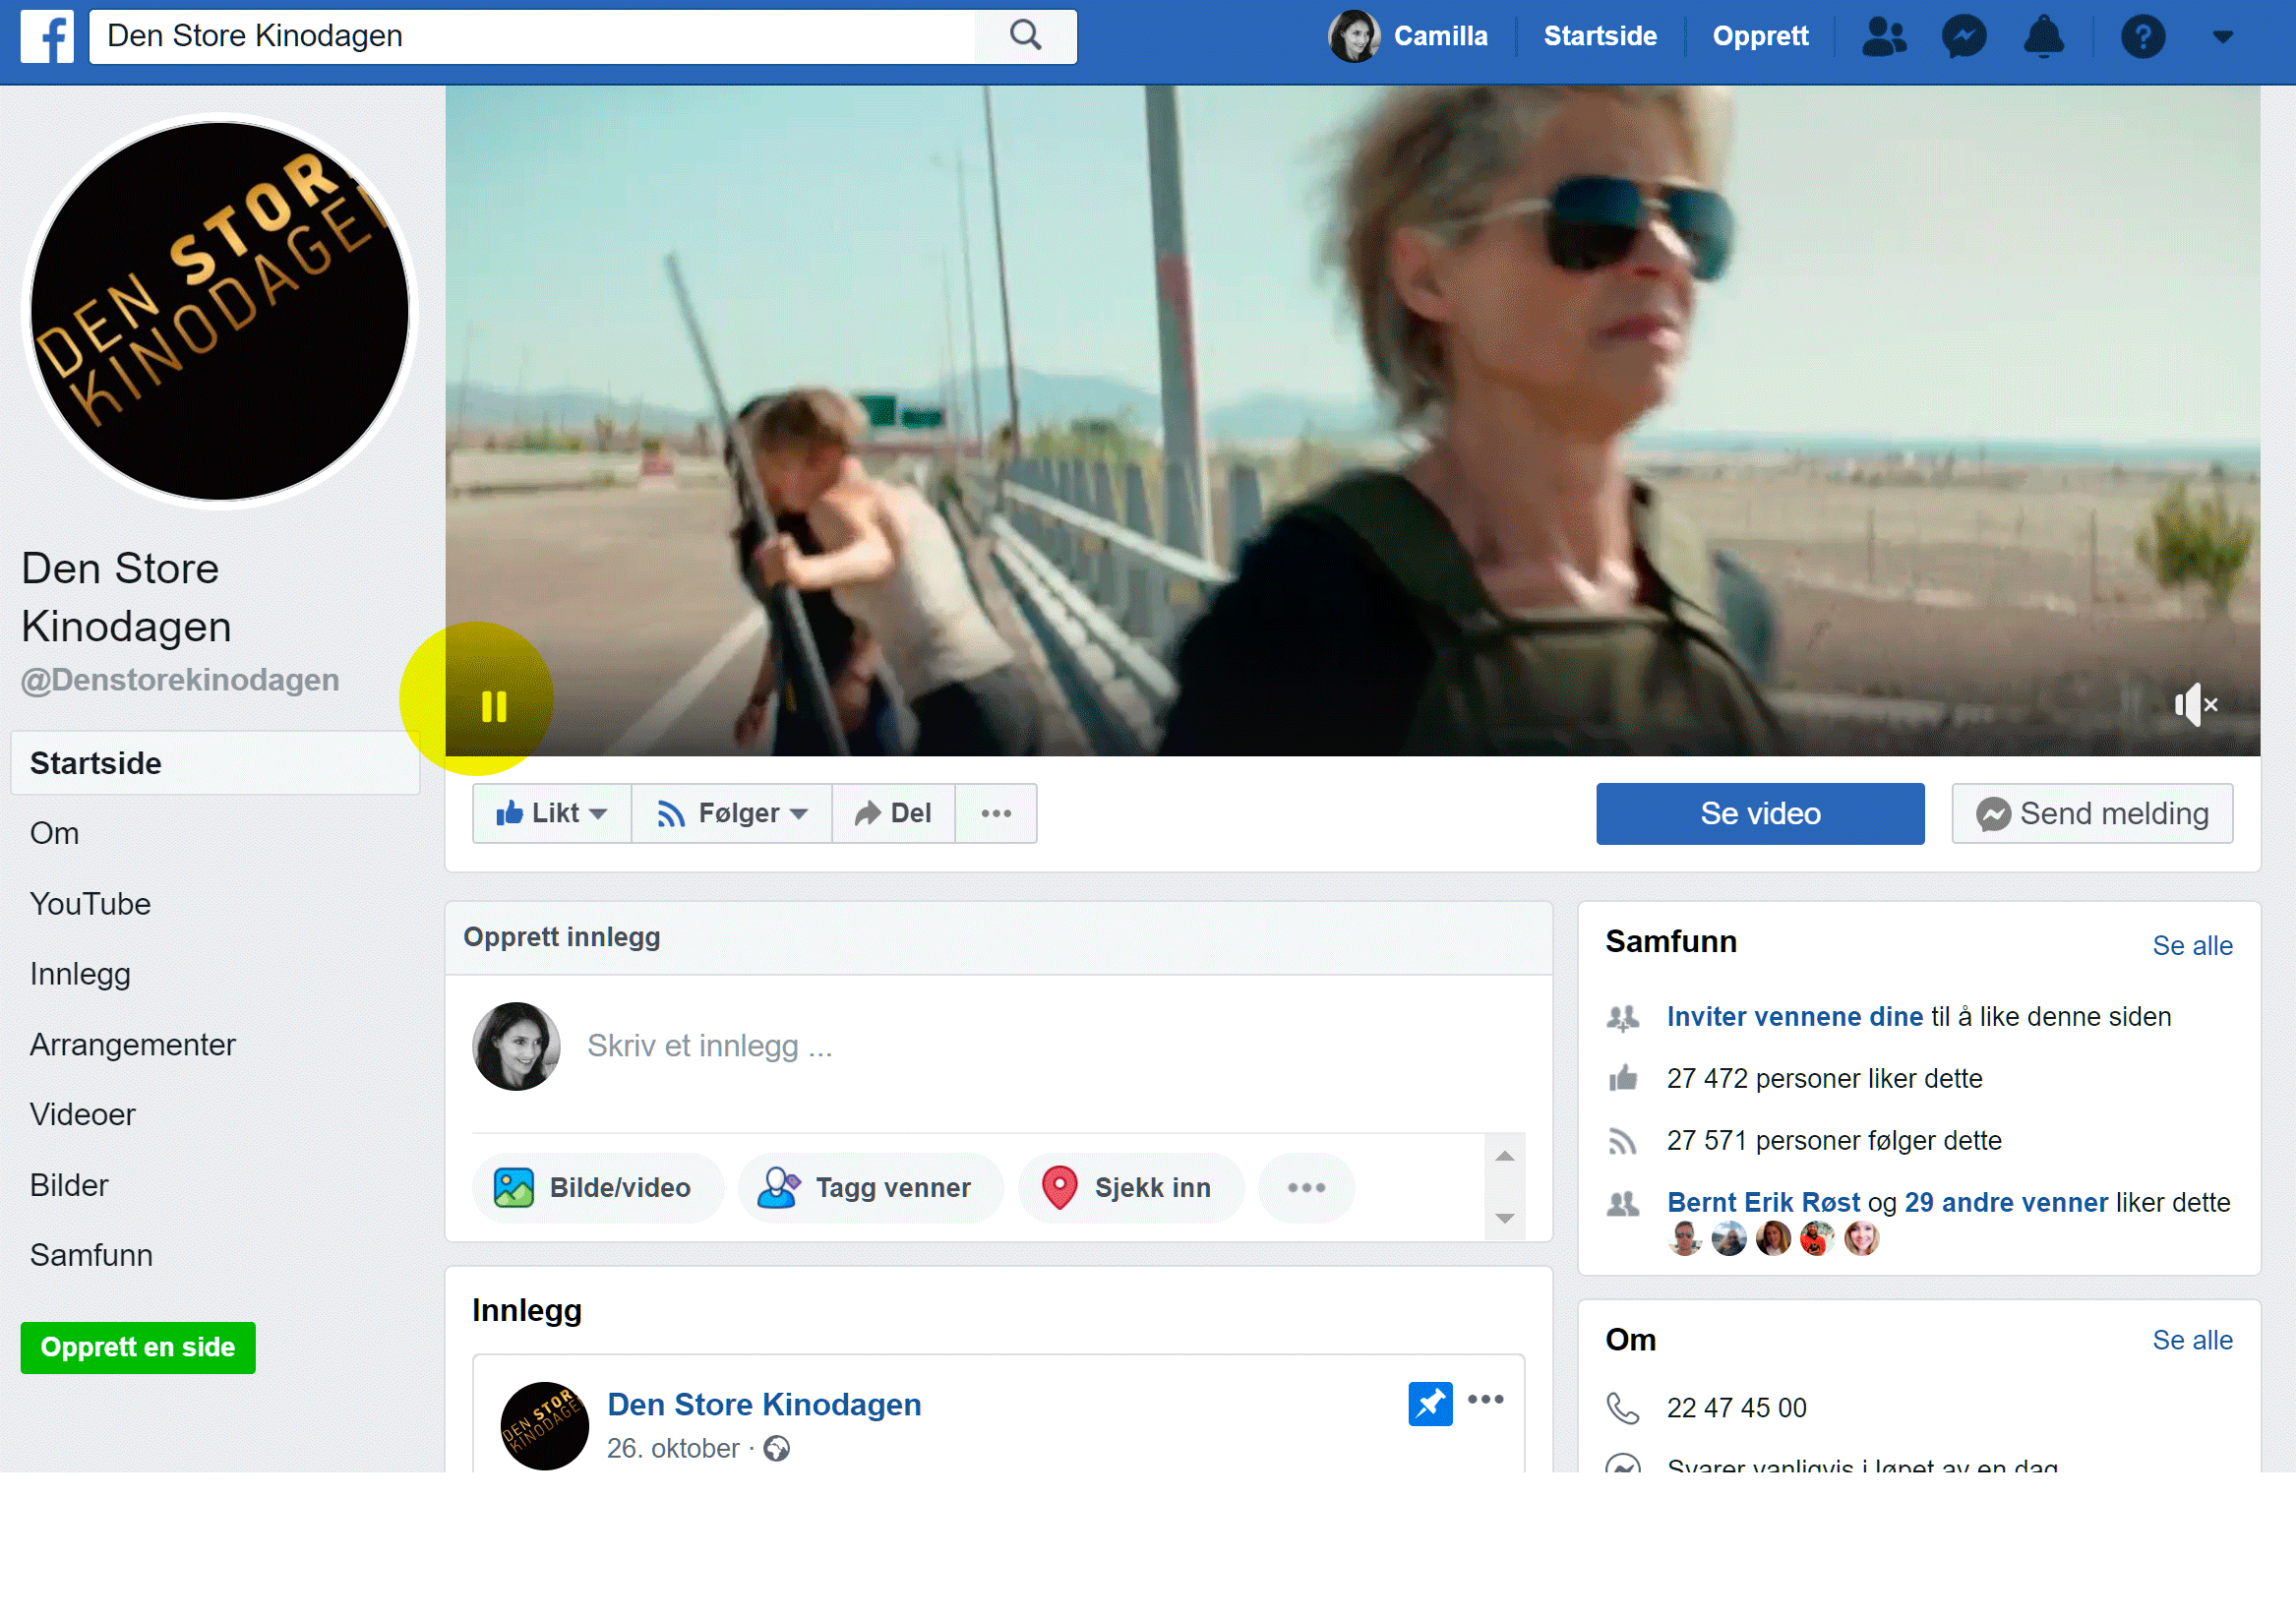Screen dimensions: 2296x1617
Task: Select Startside in the left sidebar
Action: pos(215,763)
